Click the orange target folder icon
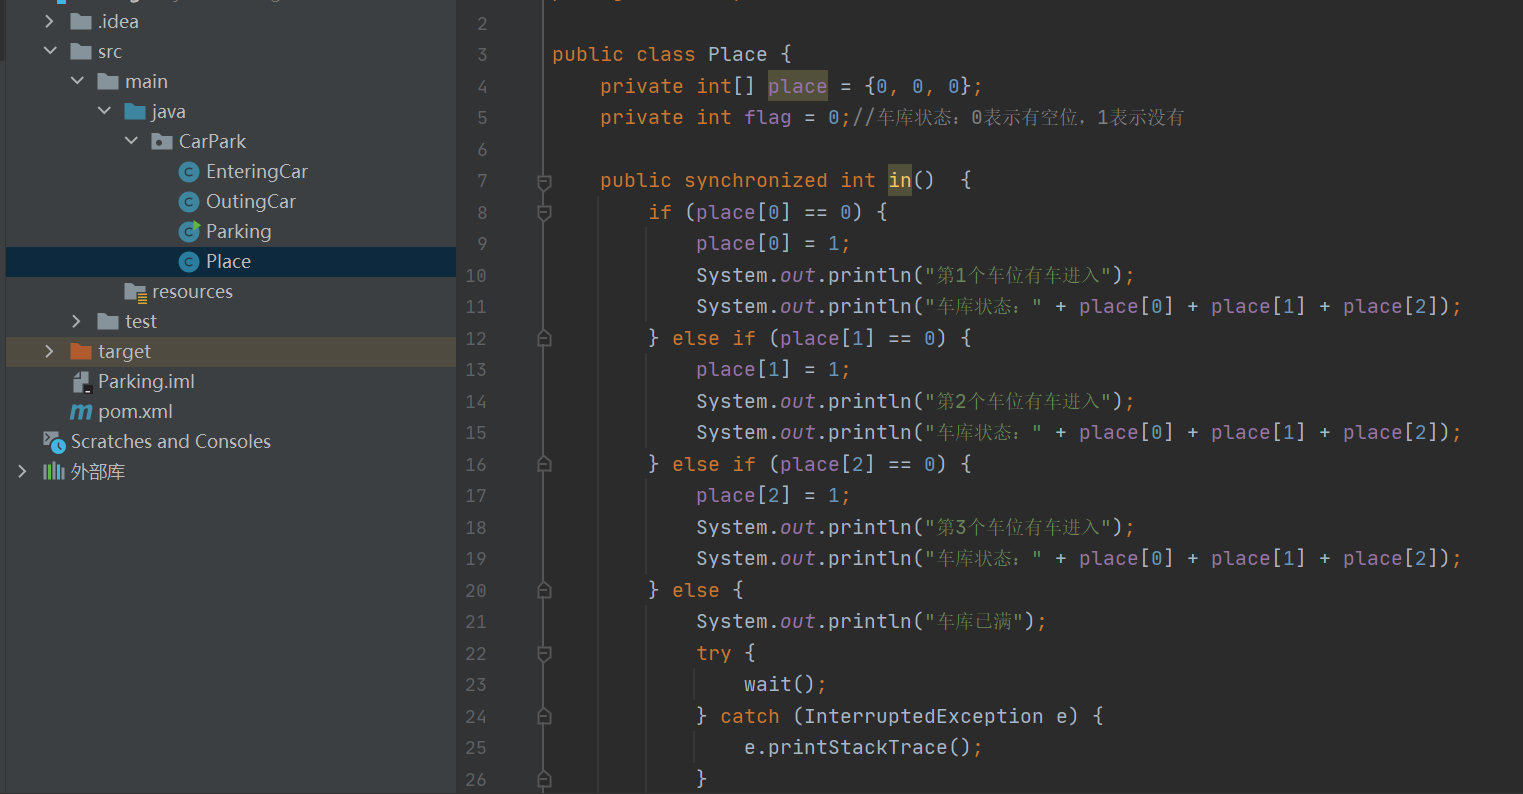This screenshot has width=1523, height=794. tap(81, 351)
